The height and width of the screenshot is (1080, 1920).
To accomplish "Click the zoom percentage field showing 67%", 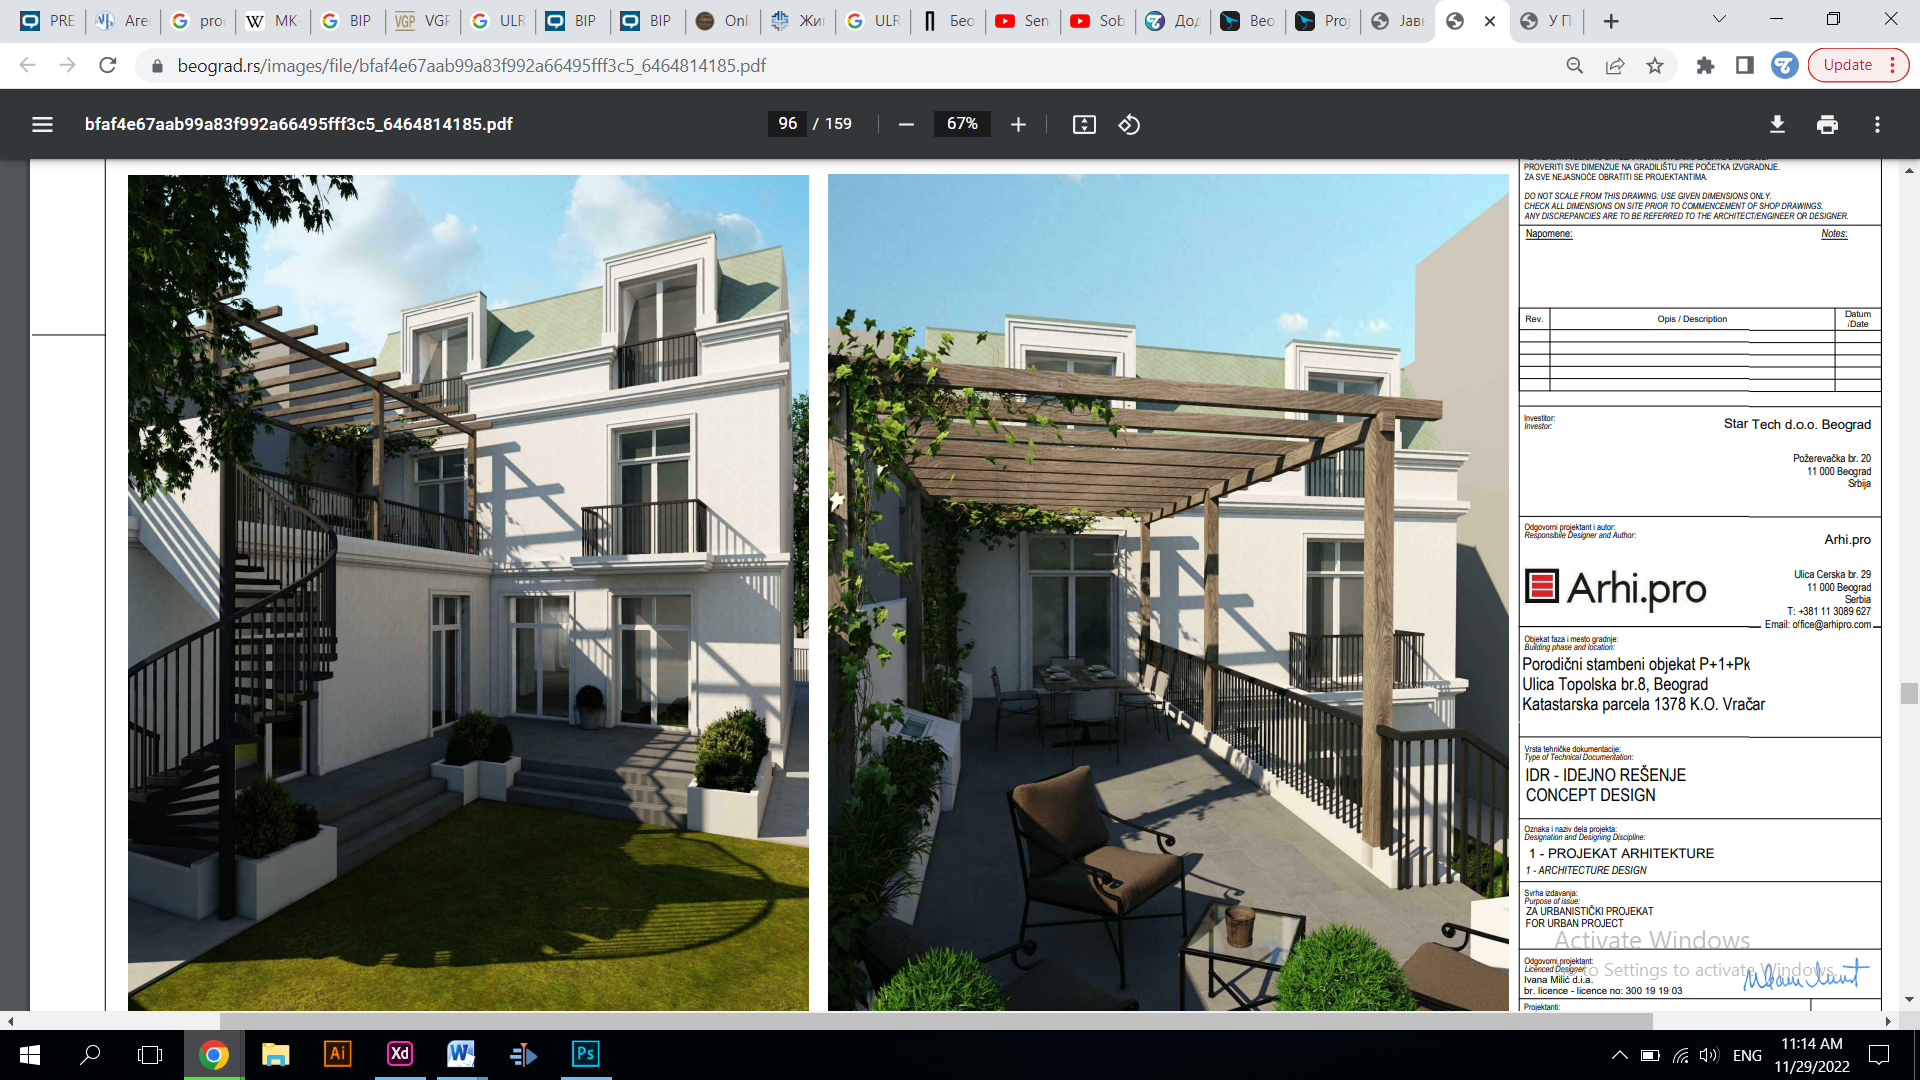I will [x=962, y=123].
